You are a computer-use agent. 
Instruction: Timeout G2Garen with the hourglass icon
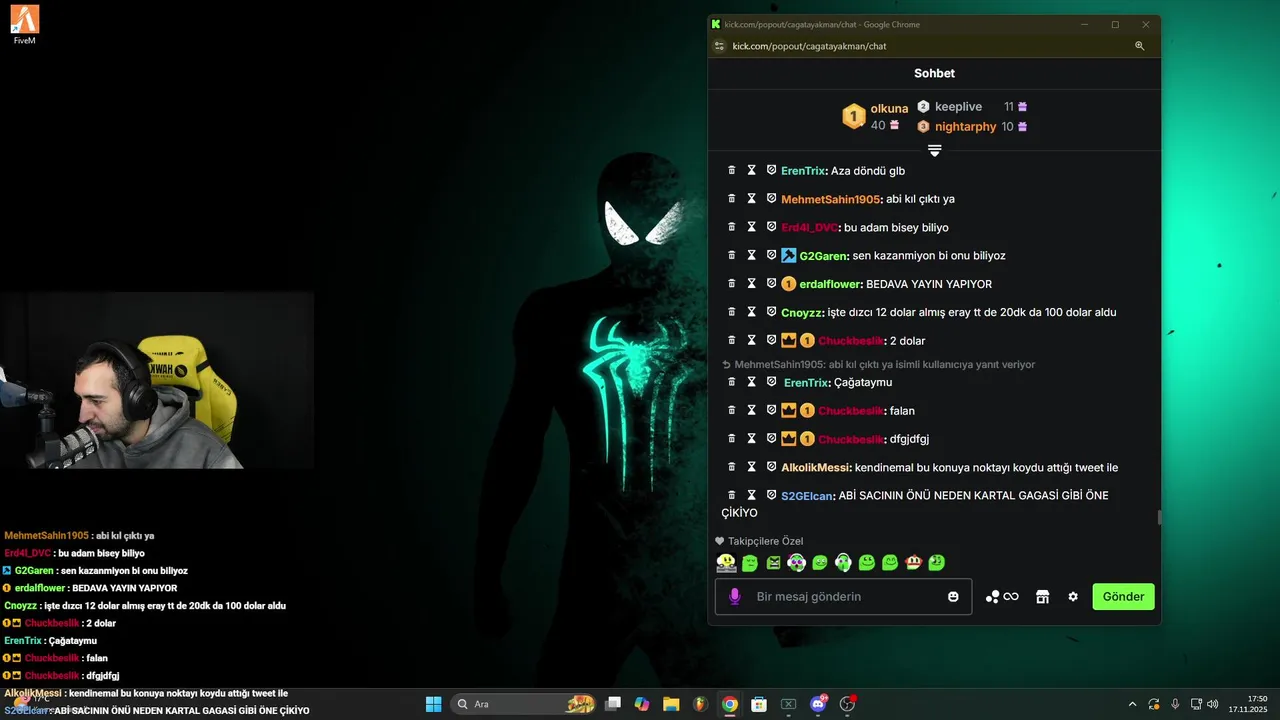tap(751, 255)
